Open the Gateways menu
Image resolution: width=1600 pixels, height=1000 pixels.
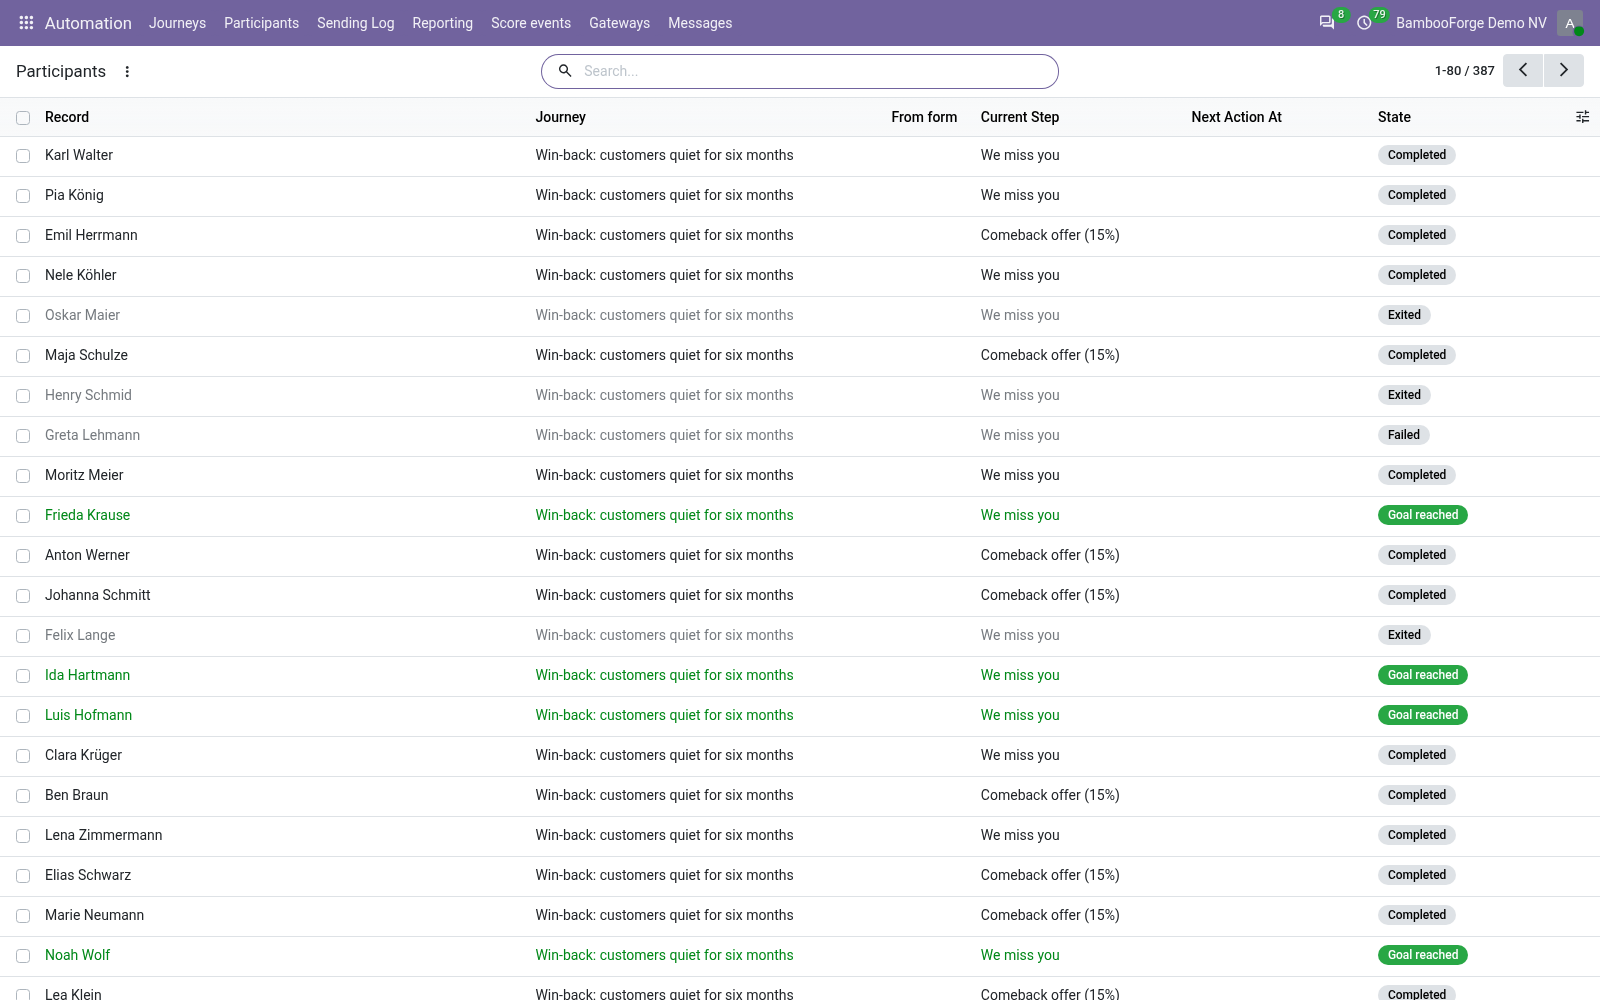[619, 23]
